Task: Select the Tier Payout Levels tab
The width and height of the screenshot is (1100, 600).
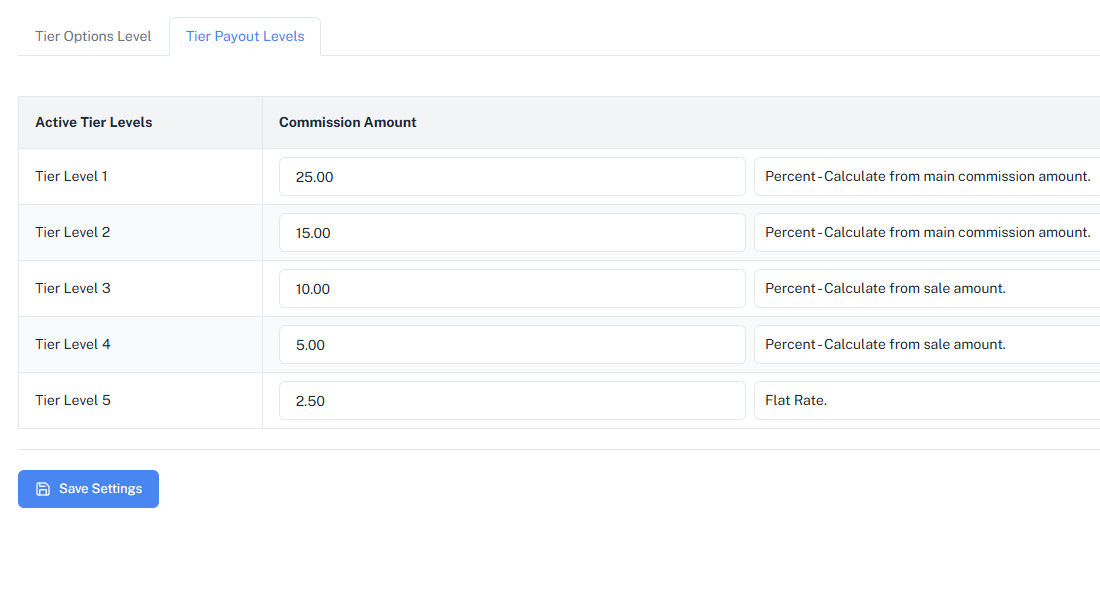Action: [x=244, y=36]
